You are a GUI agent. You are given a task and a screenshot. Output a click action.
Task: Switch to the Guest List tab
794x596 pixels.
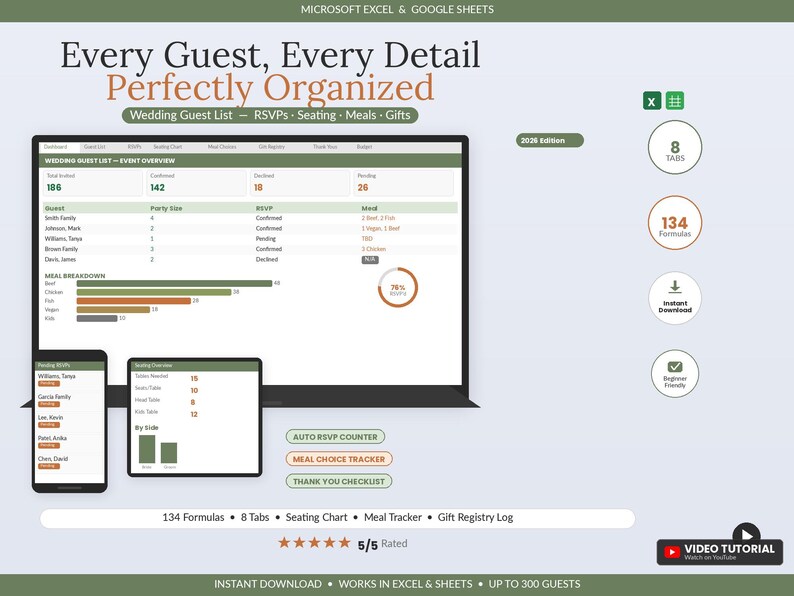[95, 147]
